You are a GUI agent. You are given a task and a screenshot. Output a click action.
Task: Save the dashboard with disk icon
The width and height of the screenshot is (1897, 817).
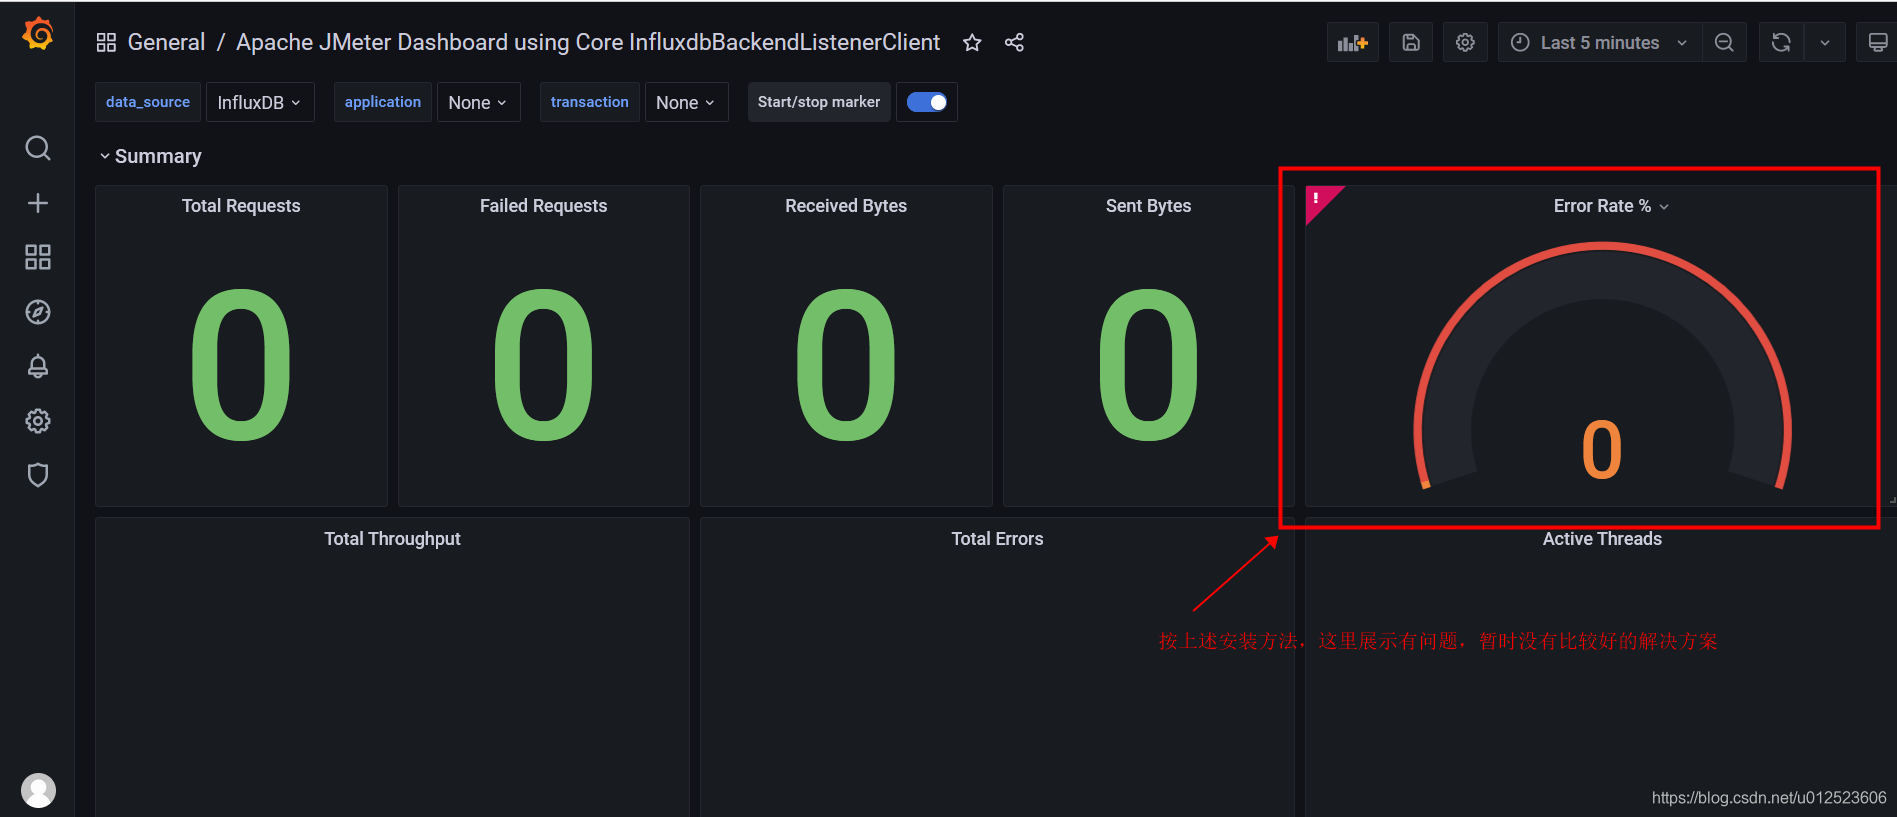(1411, 42)
